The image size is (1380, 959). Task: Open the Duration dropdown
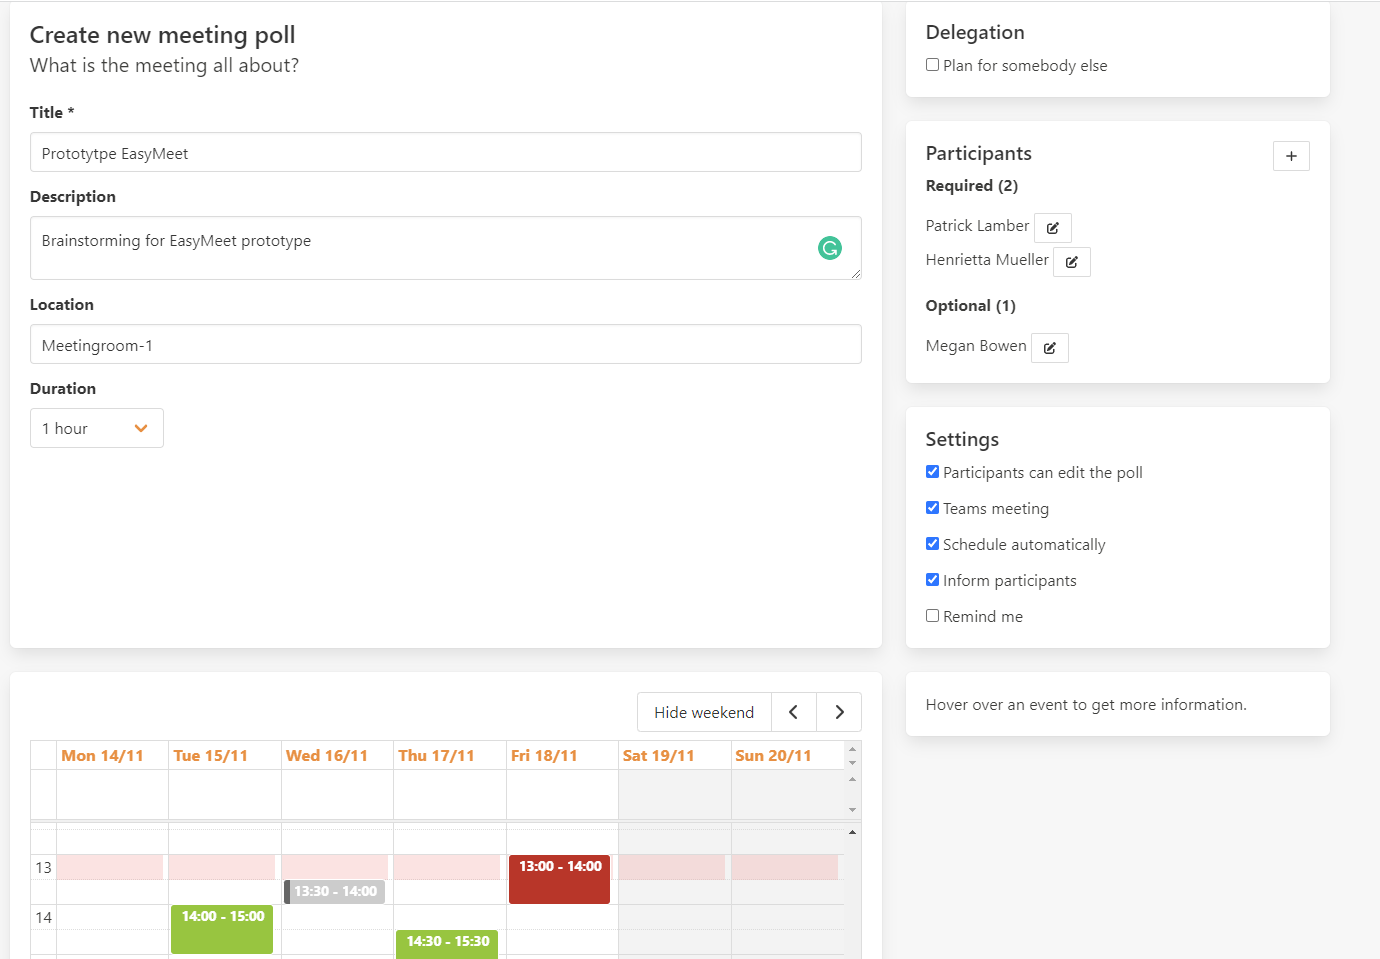tap(96, 428)
